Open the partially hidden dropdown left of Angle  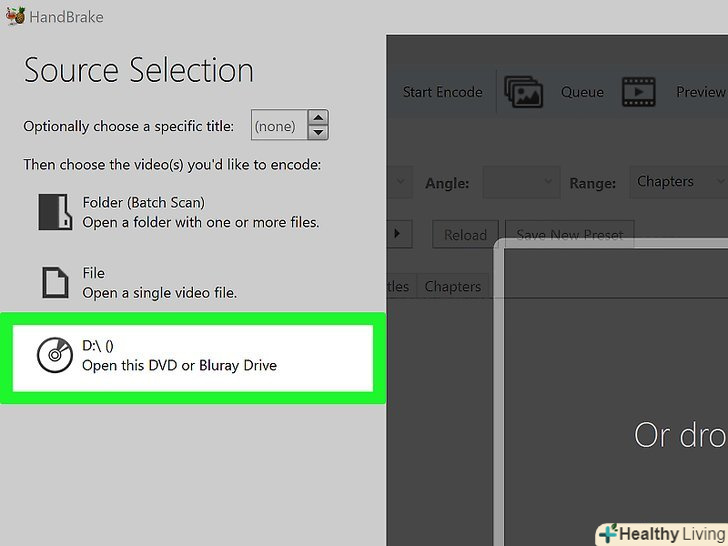399,182
